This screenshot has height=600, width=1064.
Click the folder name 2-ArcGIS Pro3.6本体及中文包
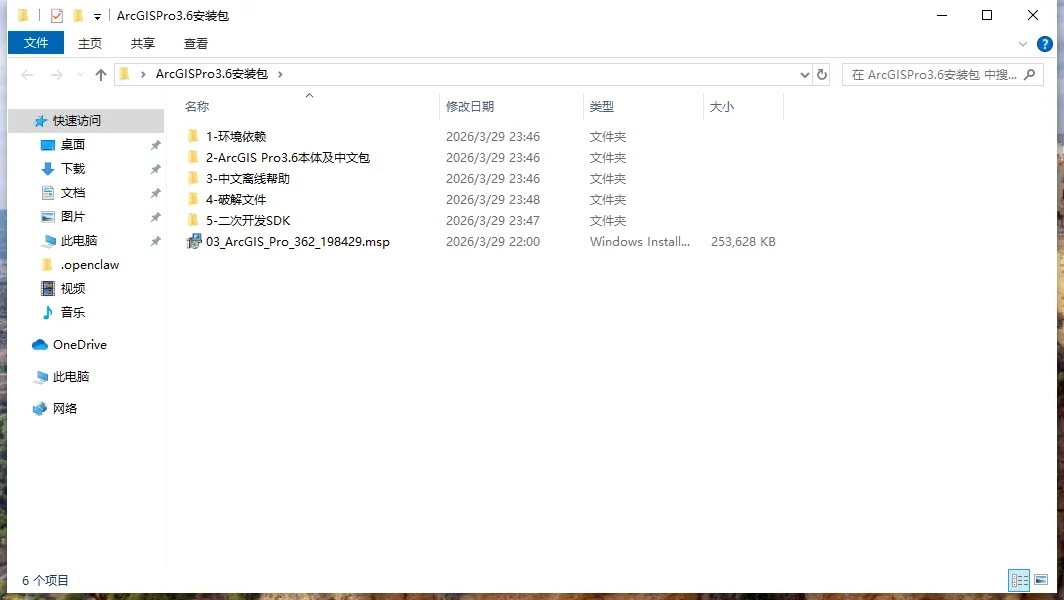(x=288, y=157)
